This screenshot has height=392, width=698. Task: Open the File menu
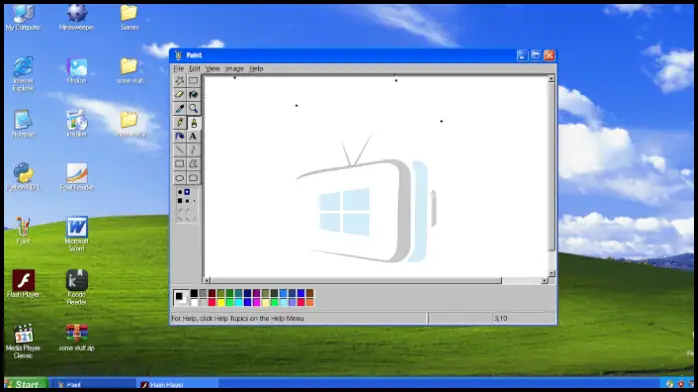pos(179,69)
